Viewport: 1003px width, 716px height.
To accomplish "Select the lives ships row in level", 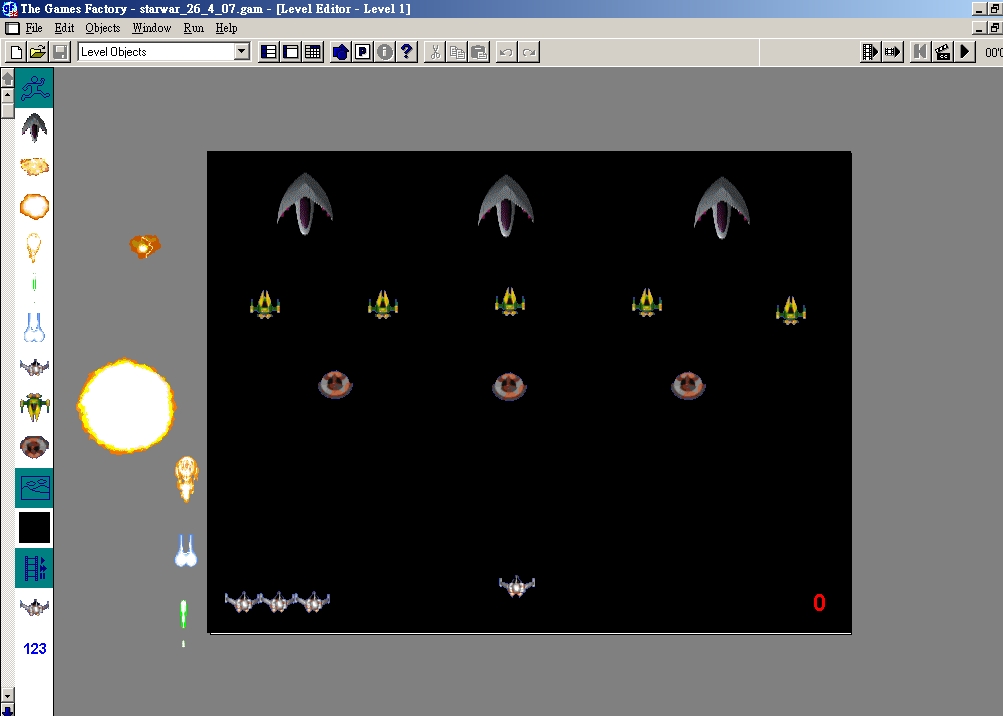I will click(x=277, y=602).
